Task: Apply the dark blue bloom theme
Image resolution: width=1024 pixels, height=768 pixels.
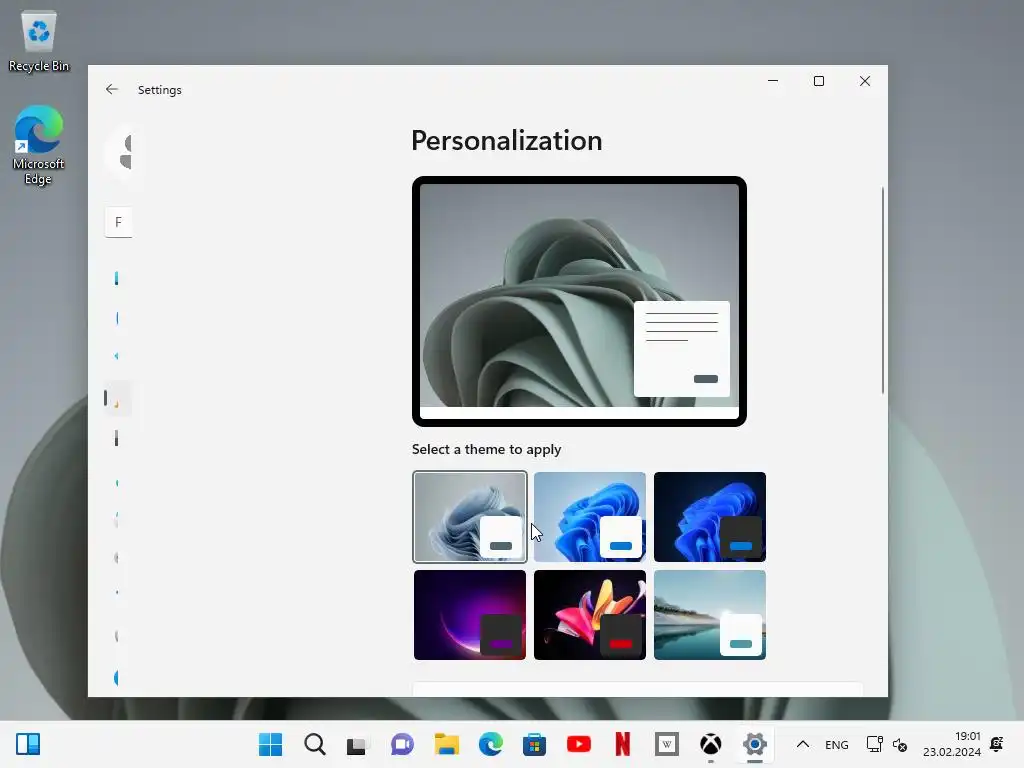Action: (710, 517)
